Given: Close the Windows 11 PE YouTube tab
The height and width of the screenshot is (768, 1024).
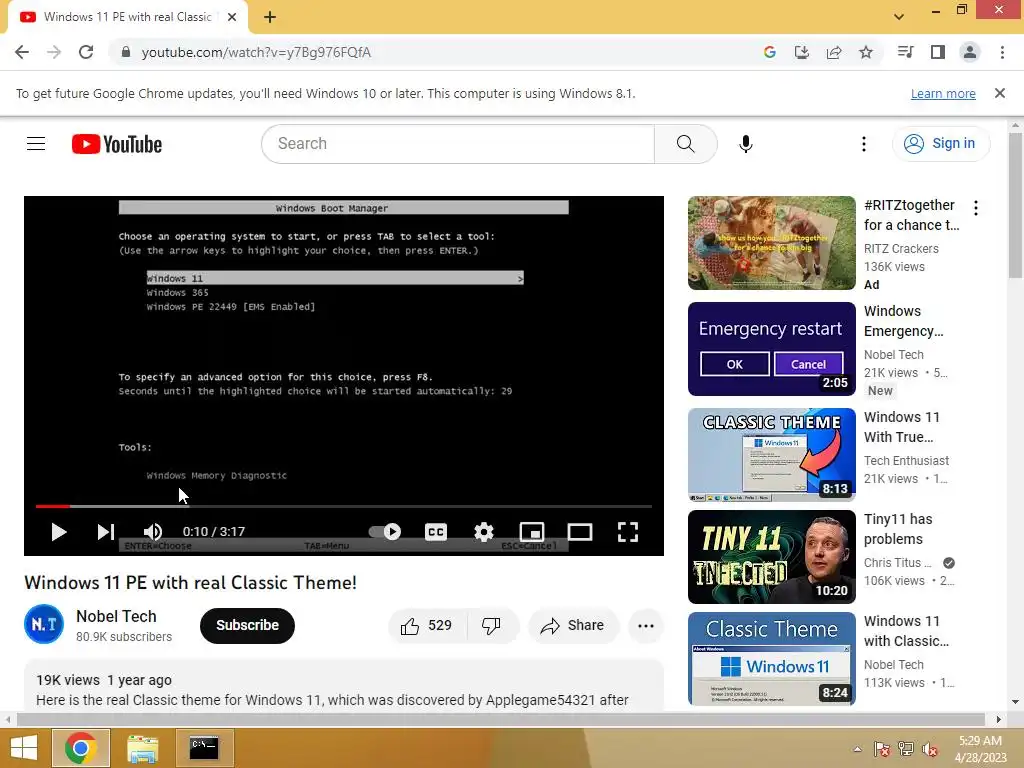Looking at the screenshot, I should click(x=232, y=17).
